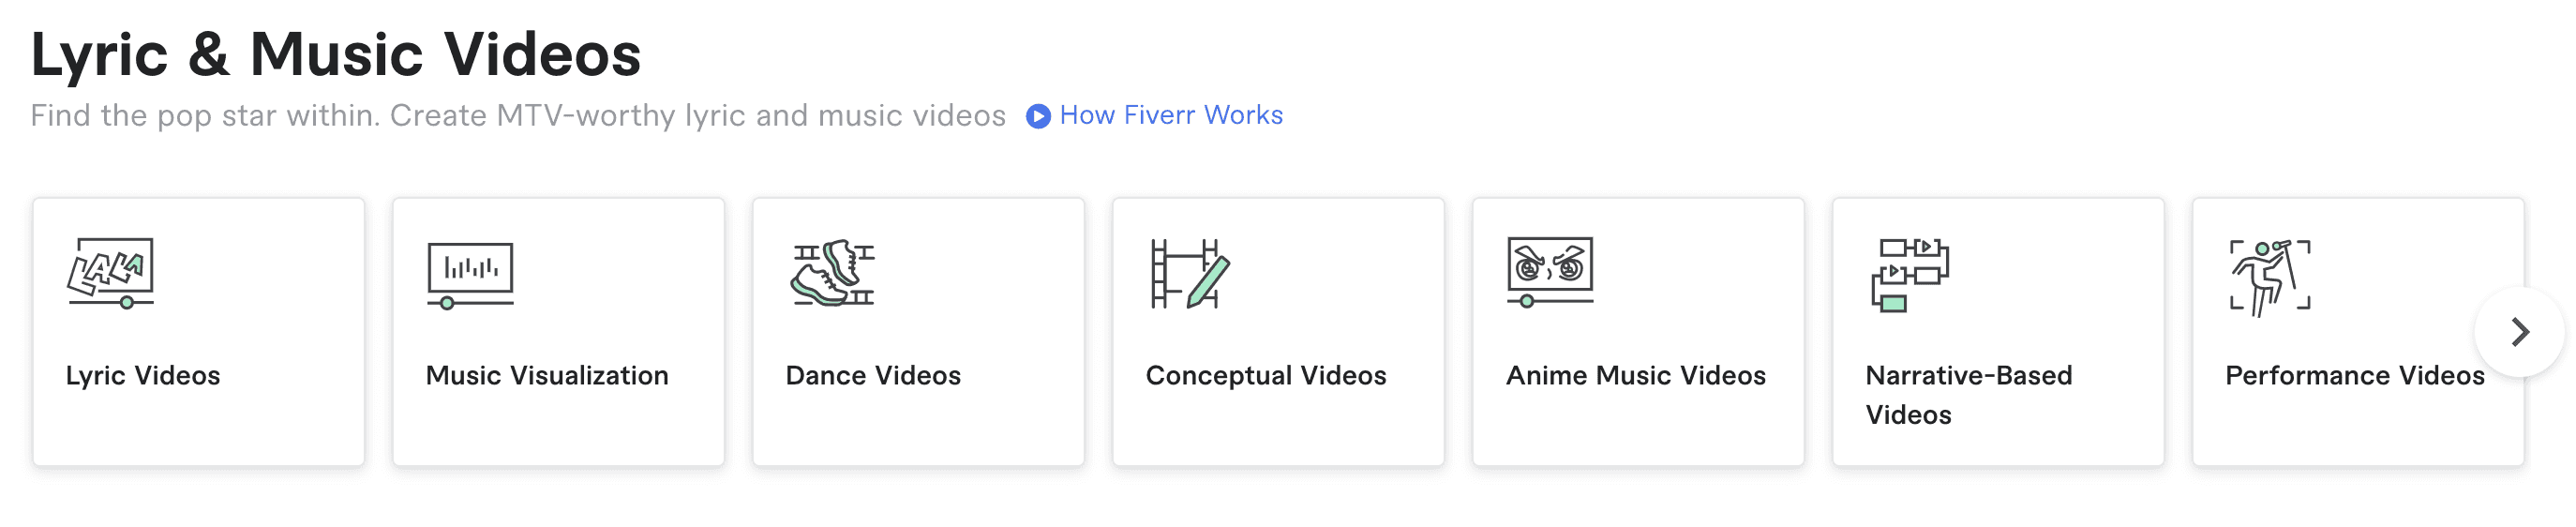The image size is (2576, 527).
Task: Select the Music Visualization label
Action: click(x=547, y=376)
